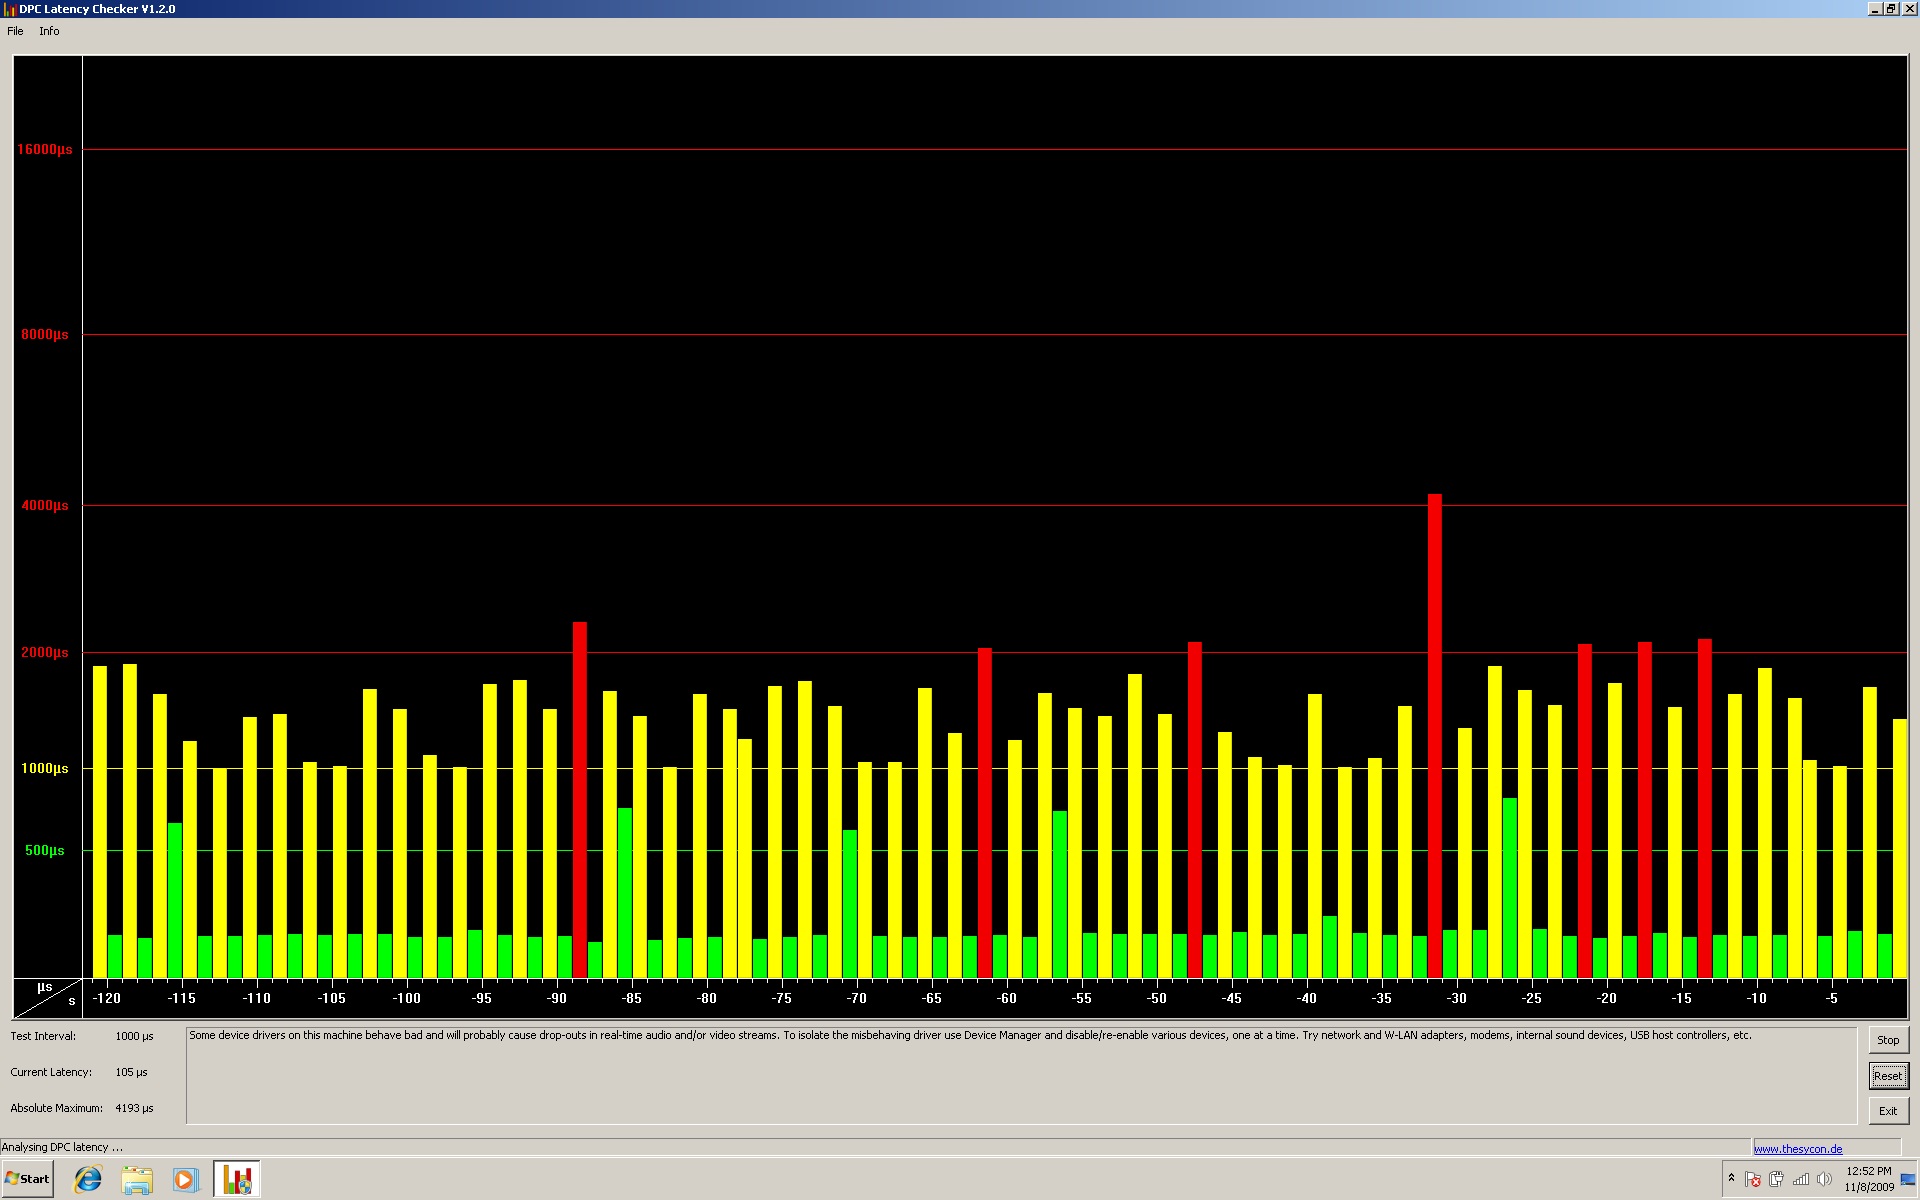Click the red latency bar near -90 s
The image size is (1920, 1200).
pyautogui.click(x=579, y=799)
